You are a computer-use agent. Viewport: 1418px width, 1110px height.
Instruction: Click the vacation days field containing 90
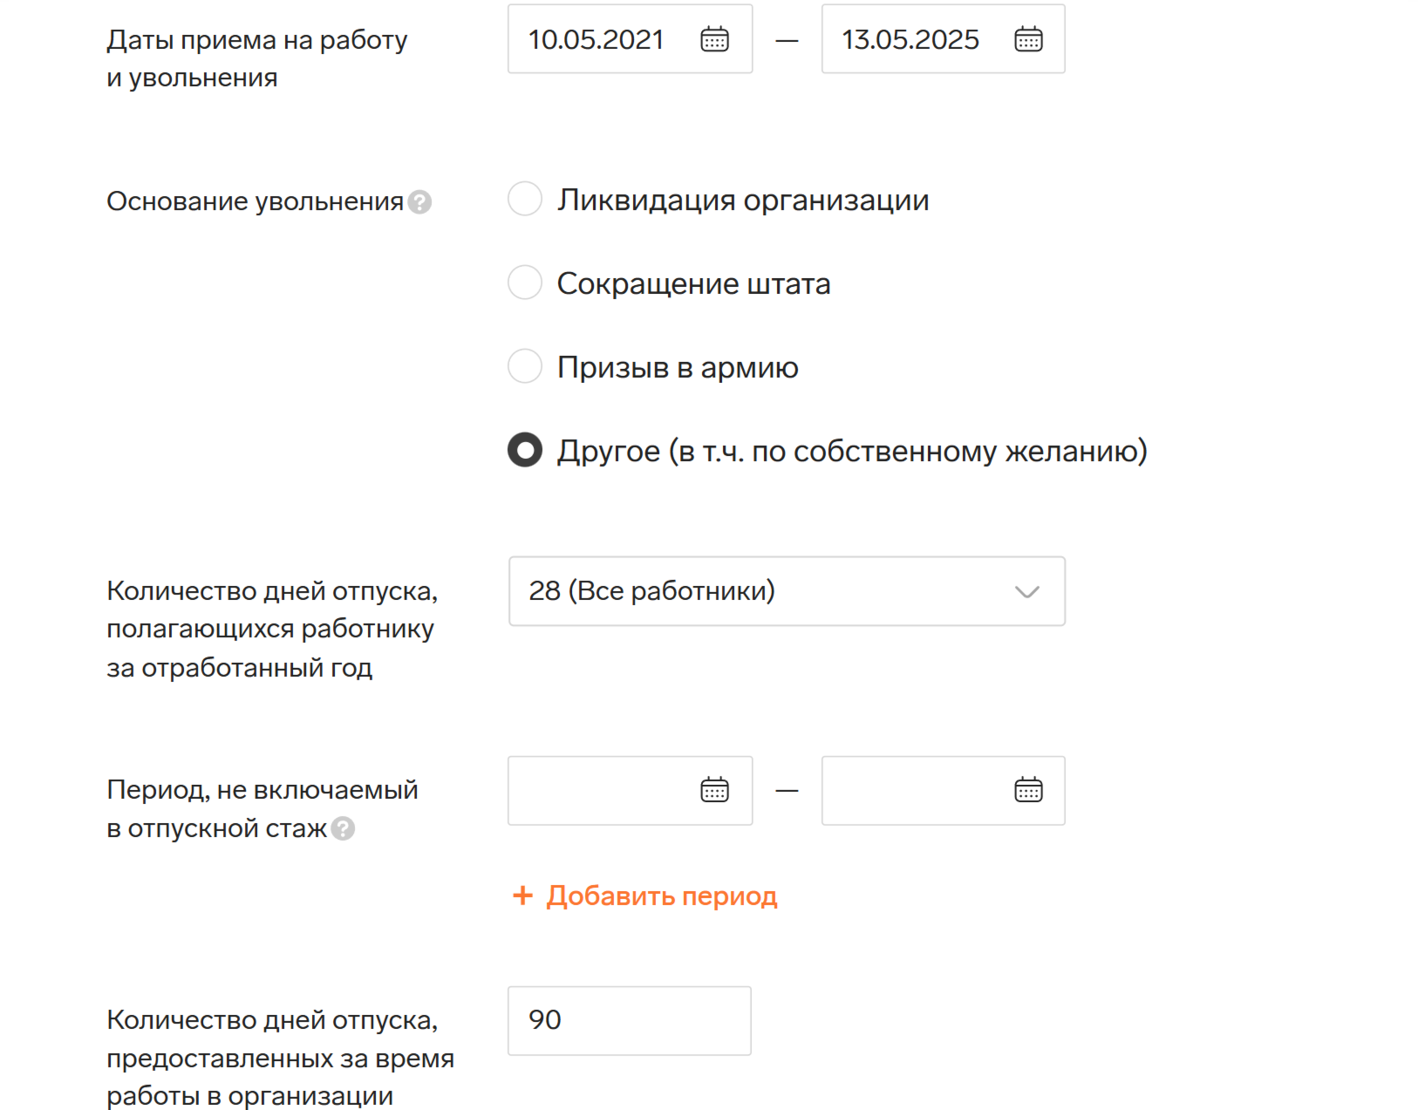click(x=630, y=1021)
